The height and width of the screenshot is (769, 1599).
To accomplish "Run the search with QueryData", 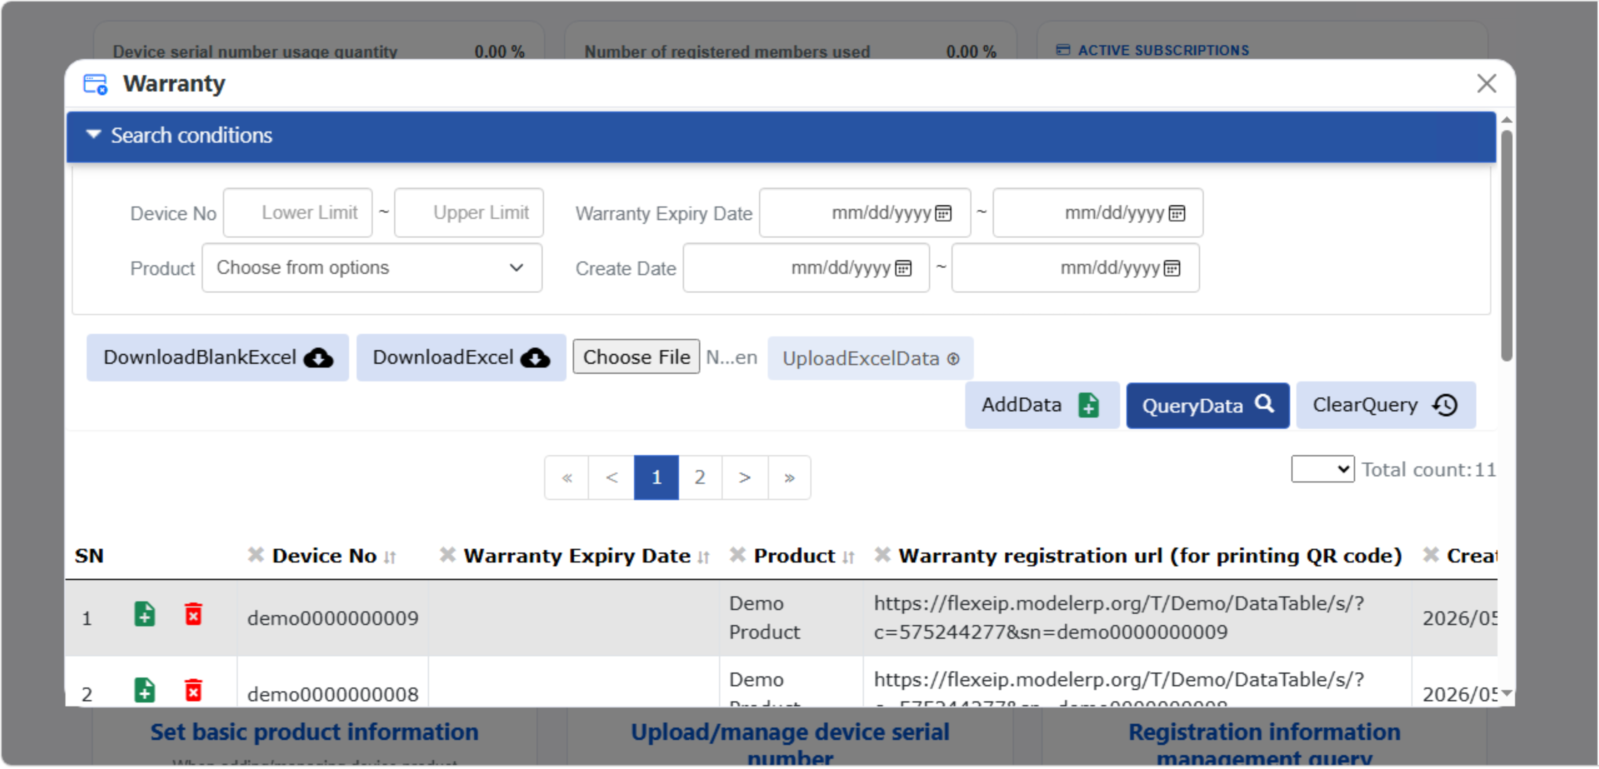I will click(1207, 405).
